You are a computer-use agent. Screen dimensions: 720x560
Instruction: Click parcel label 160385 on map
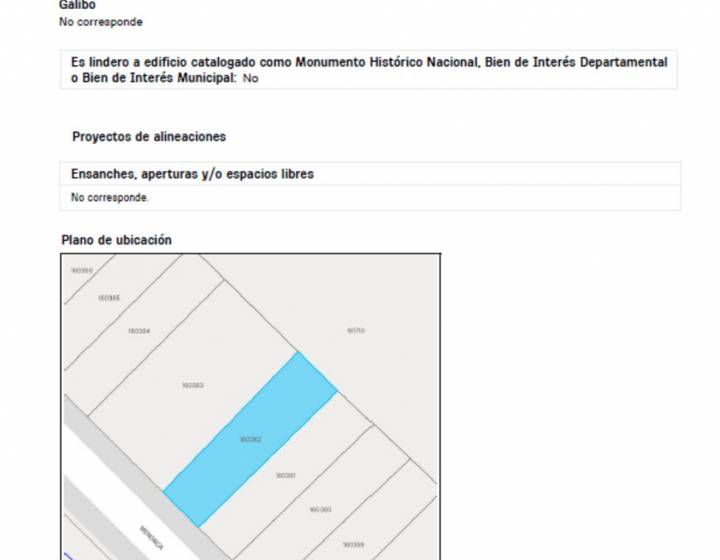(109, 298)
